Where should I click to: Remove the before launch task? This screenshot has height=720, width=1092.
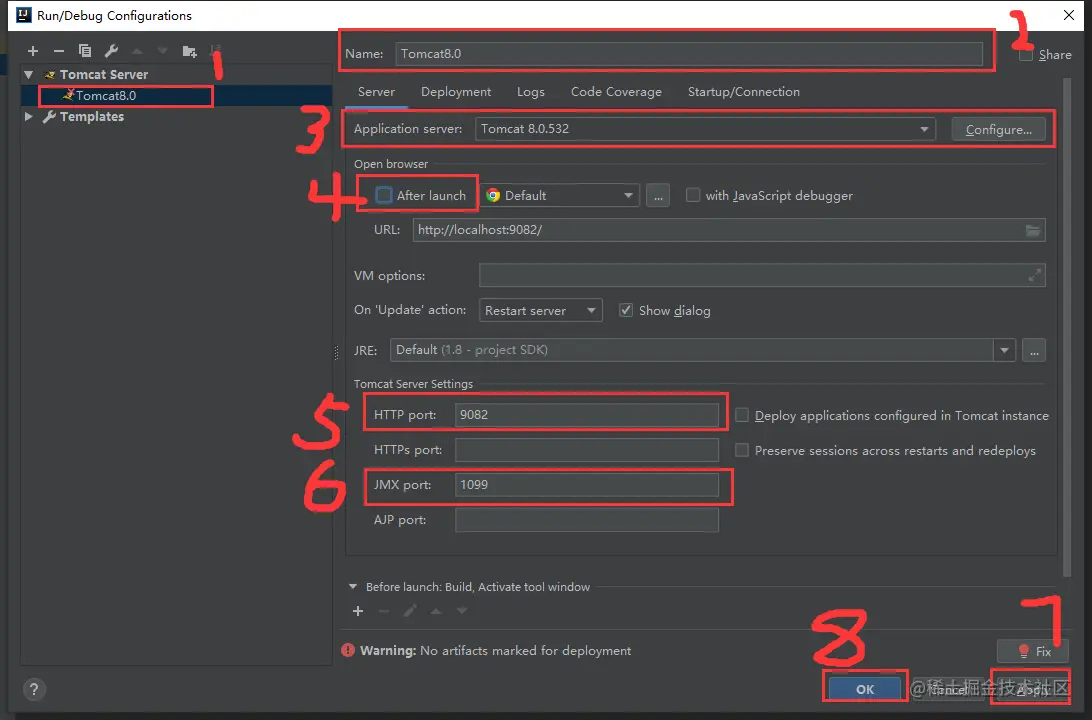pos(384,611)
